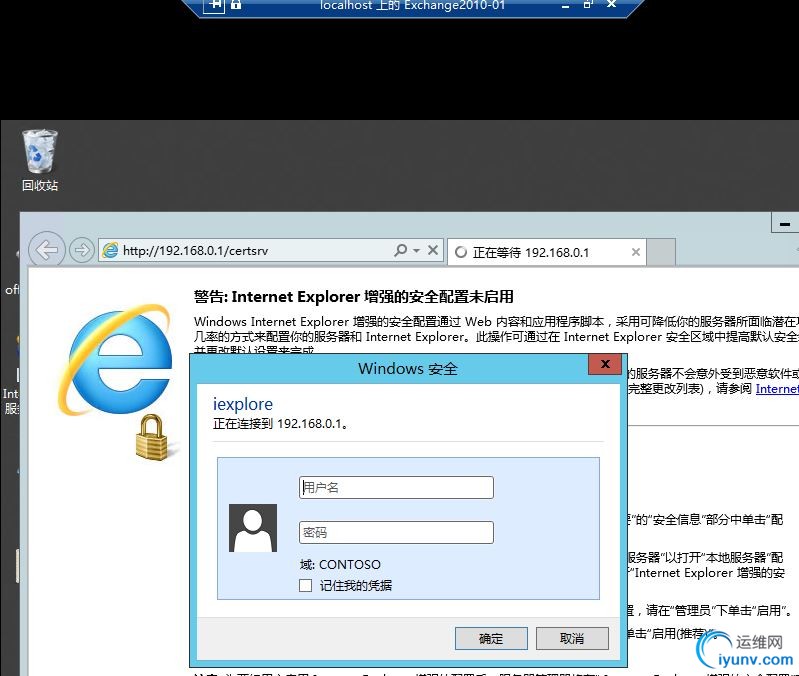The width and height of the screenshot is (799, 676).
Task: Click the 确定 (OK) button
Action: pyautogui.click(x=491, y=638)
